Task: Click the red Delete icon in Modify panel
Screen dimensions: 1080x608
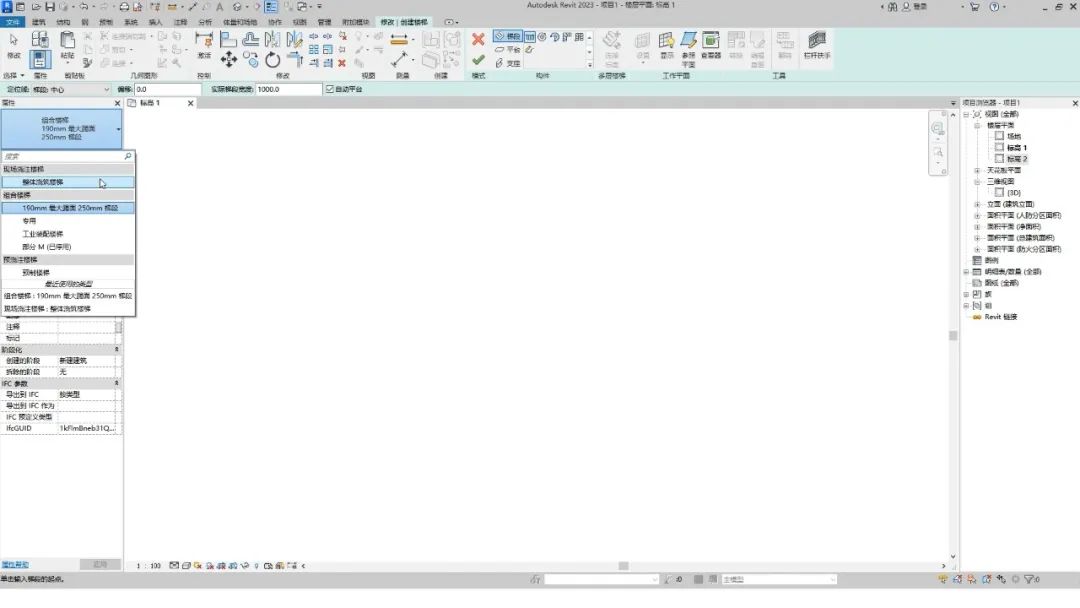Action: click(342, 63)
